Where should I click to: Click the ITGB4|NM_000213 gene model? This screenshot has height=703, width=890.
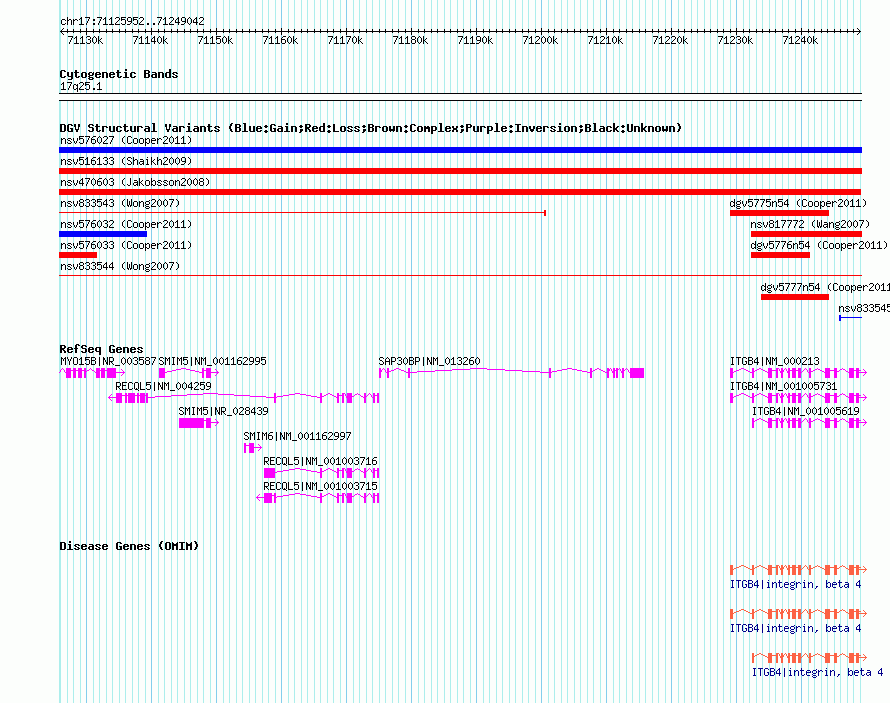pos(799,373)
